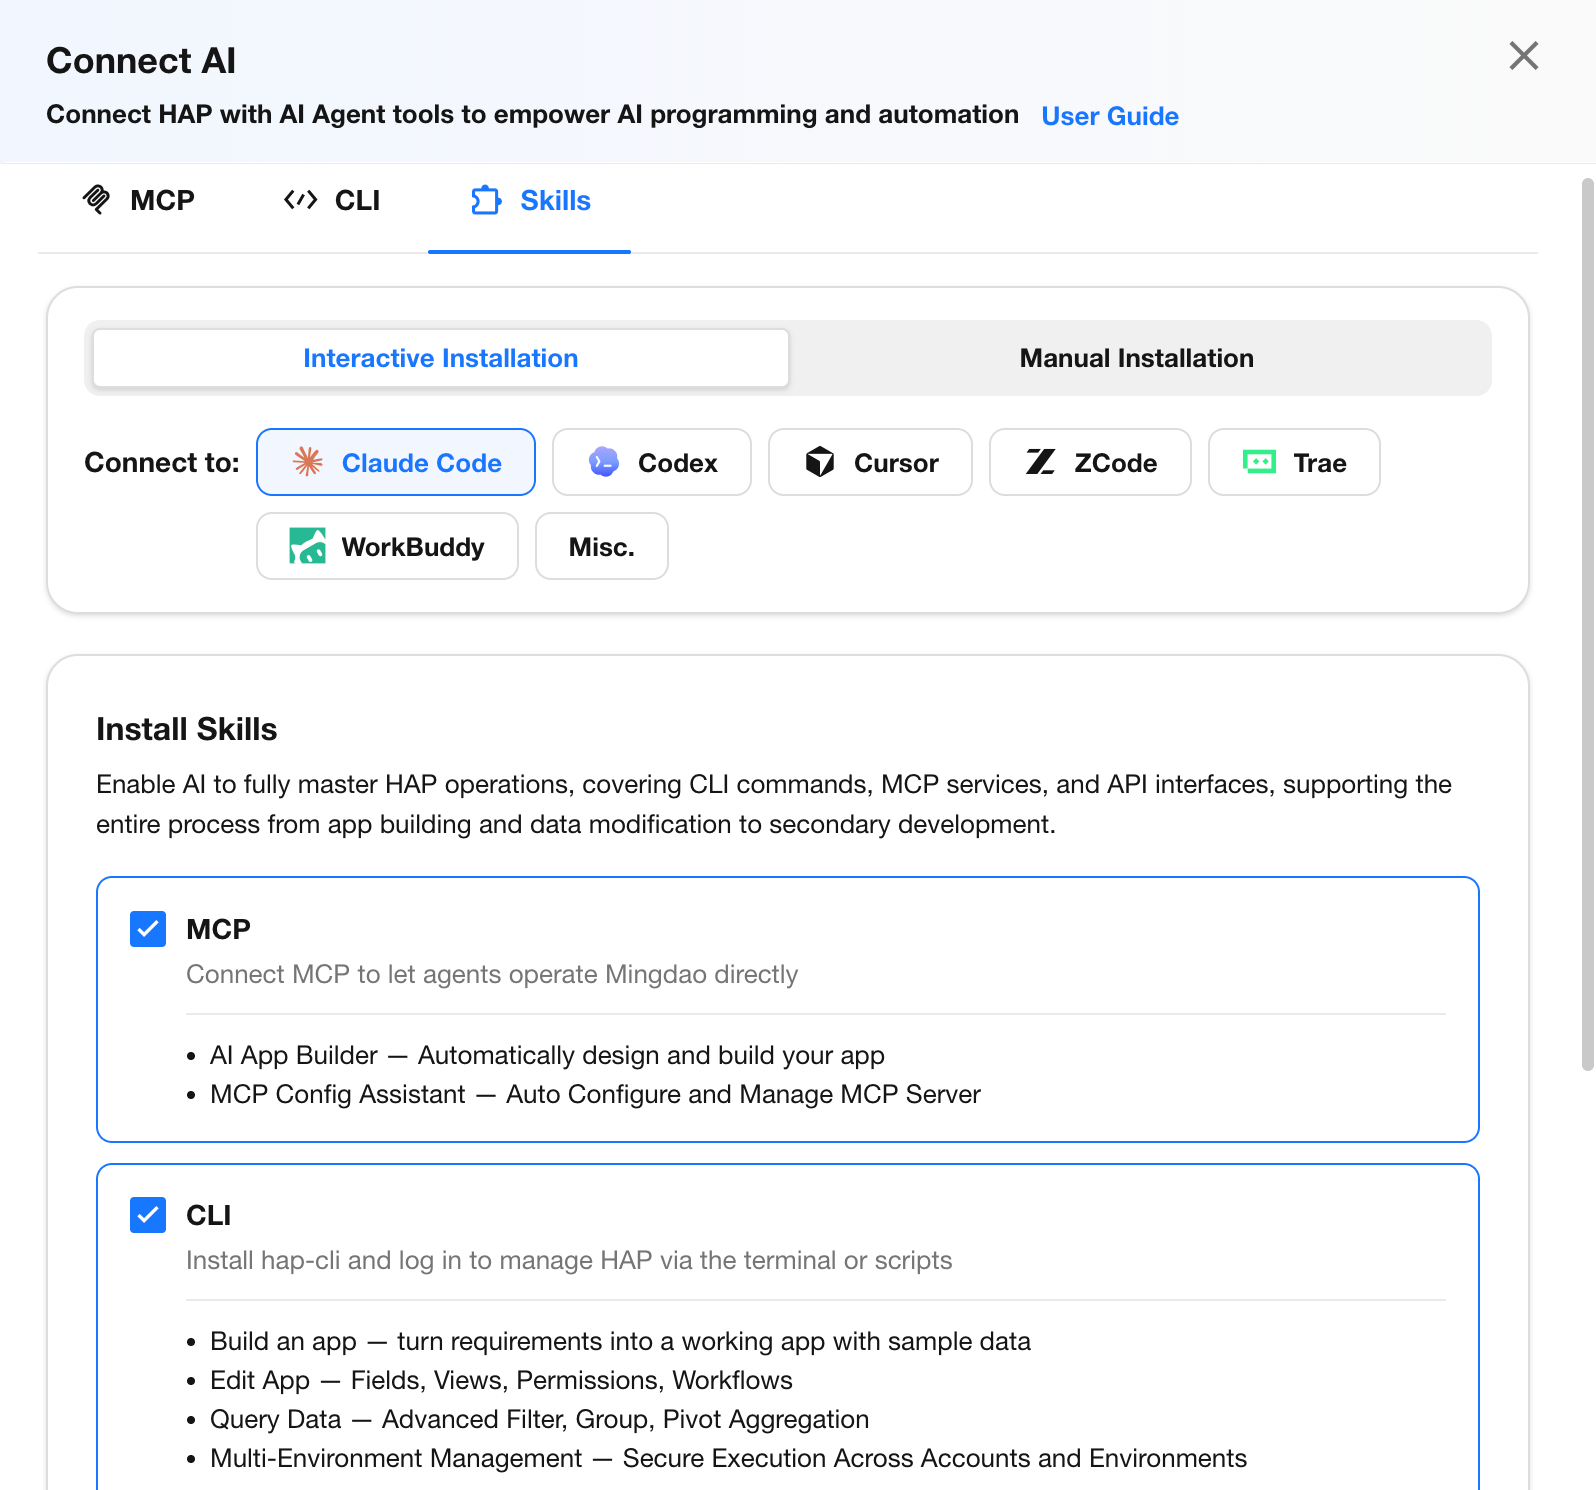Select Claude Code as connection target
Image resolution: width=1596 pixels, height=1490 pixels.
[x=396, y=462]
